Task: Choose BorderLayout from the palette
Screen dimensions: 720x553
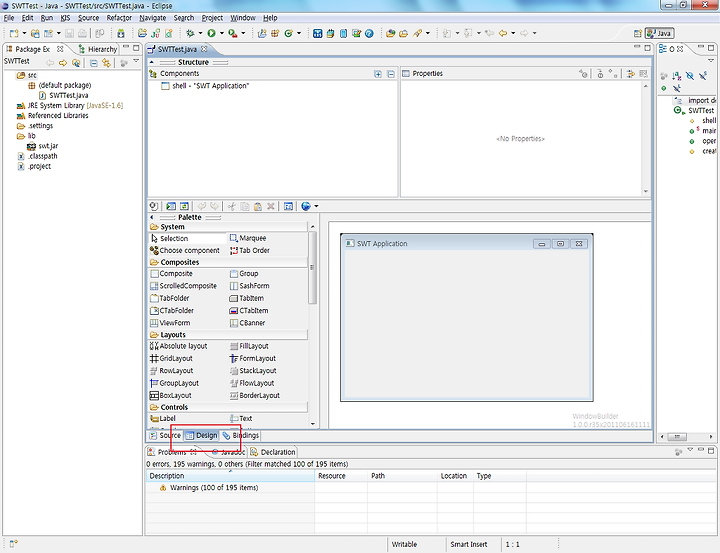Action: coord(254,395)
